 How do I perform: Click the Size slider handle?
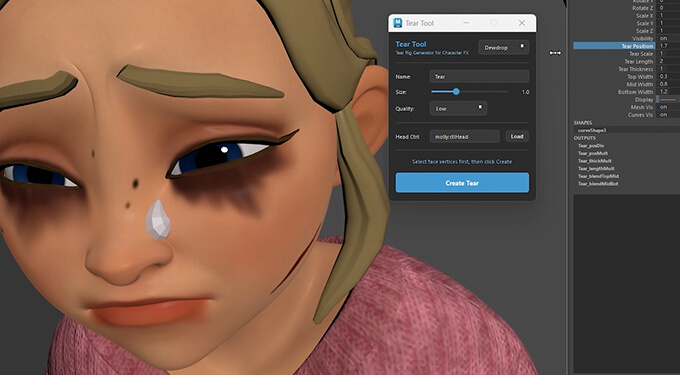tap(456, 91)
